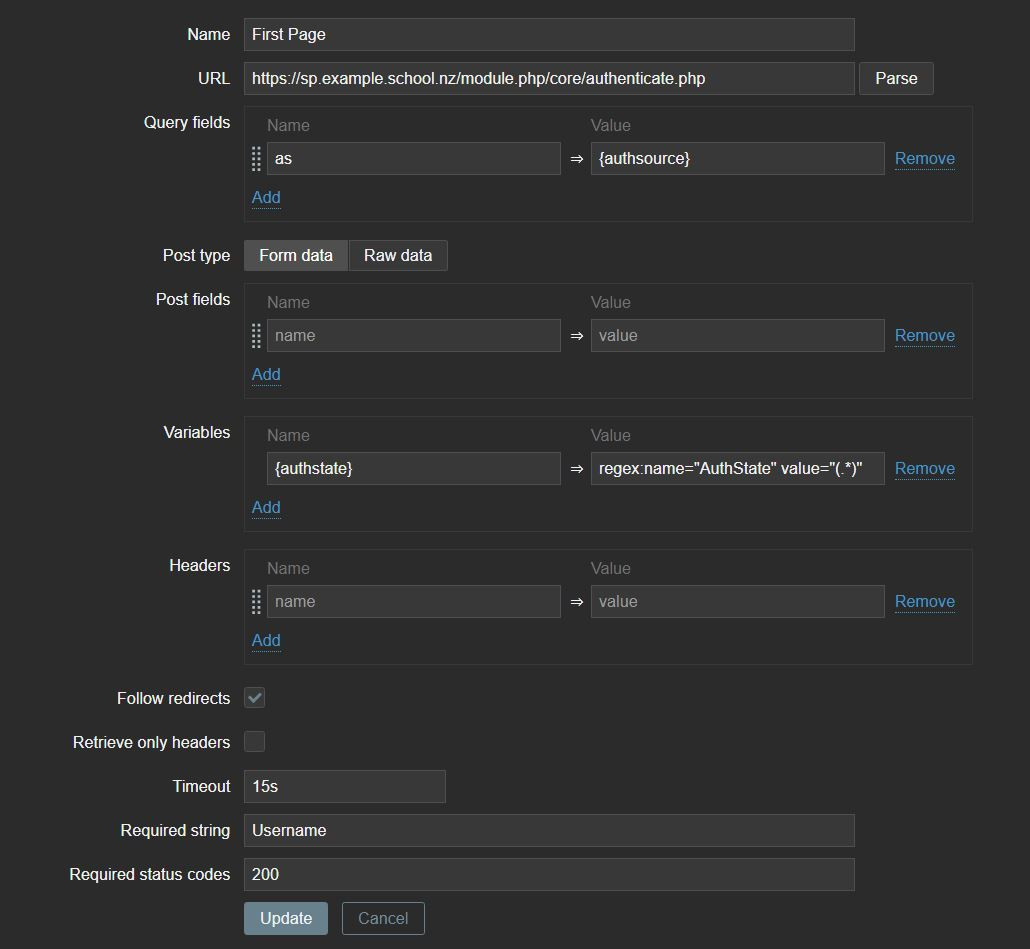Add another post field

pos(266,375)
